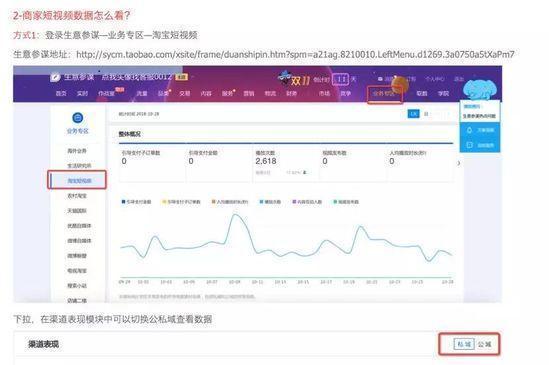549x365 pixels.
Task: Expand more metrics with right chevron arrow
Action: pyautogui.click(x=459, y=163)
